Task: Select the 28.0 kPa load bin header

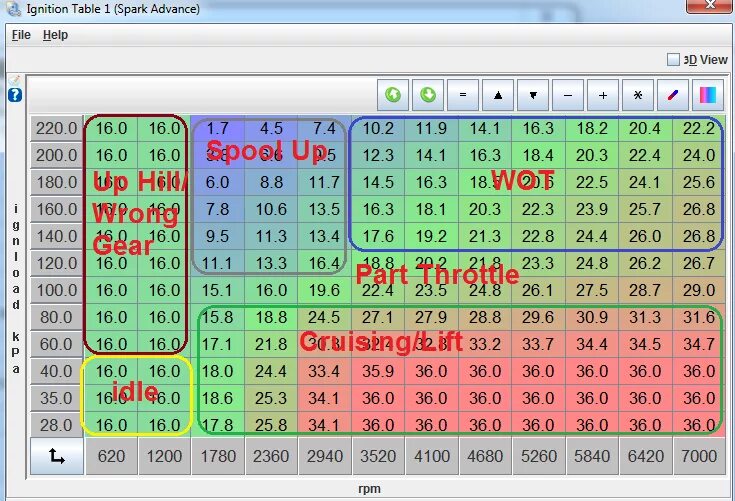Action: pyautogui.click(x=56, y=425)
